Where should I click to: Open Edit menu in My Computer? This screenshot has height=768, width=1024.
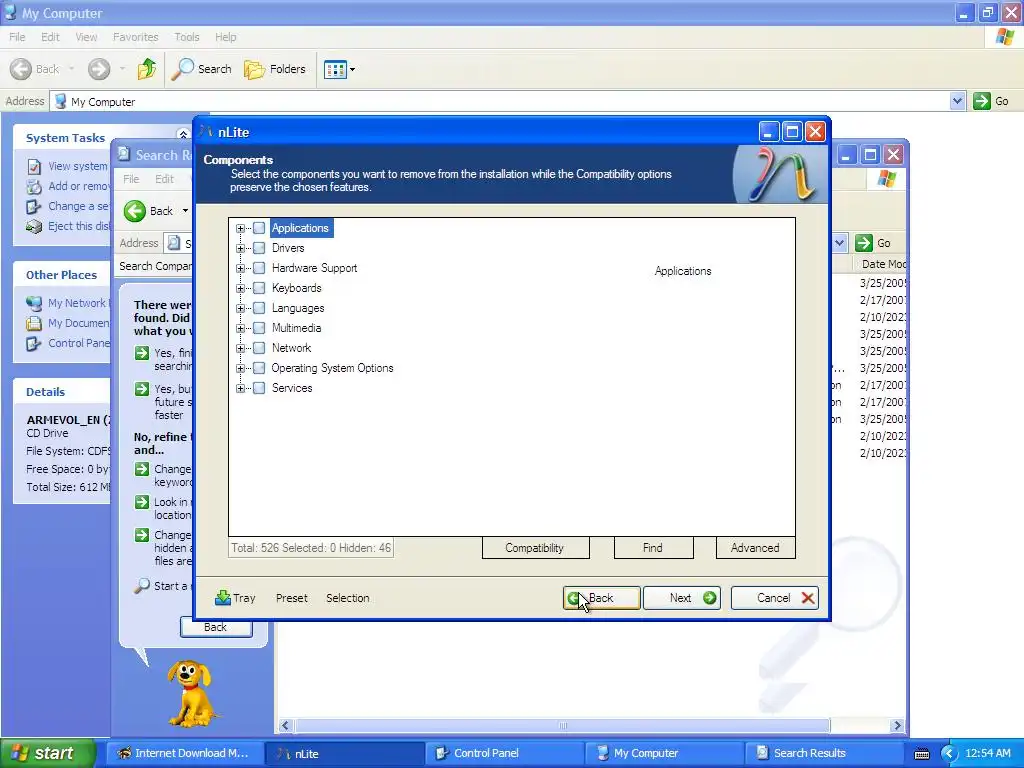tap(50, 37)
